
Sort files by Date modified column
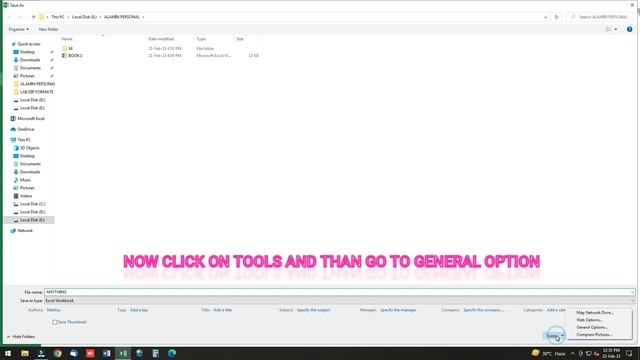point(161,39)
